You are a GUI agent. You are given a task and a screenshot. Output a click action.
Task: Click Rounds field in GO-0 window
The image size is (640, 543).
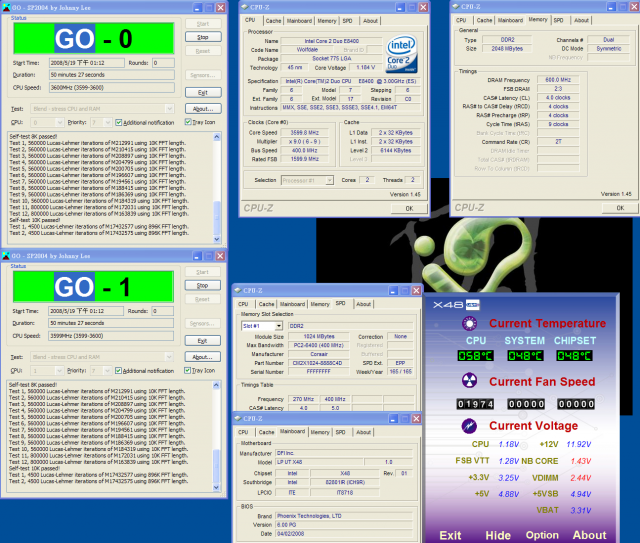163,63
